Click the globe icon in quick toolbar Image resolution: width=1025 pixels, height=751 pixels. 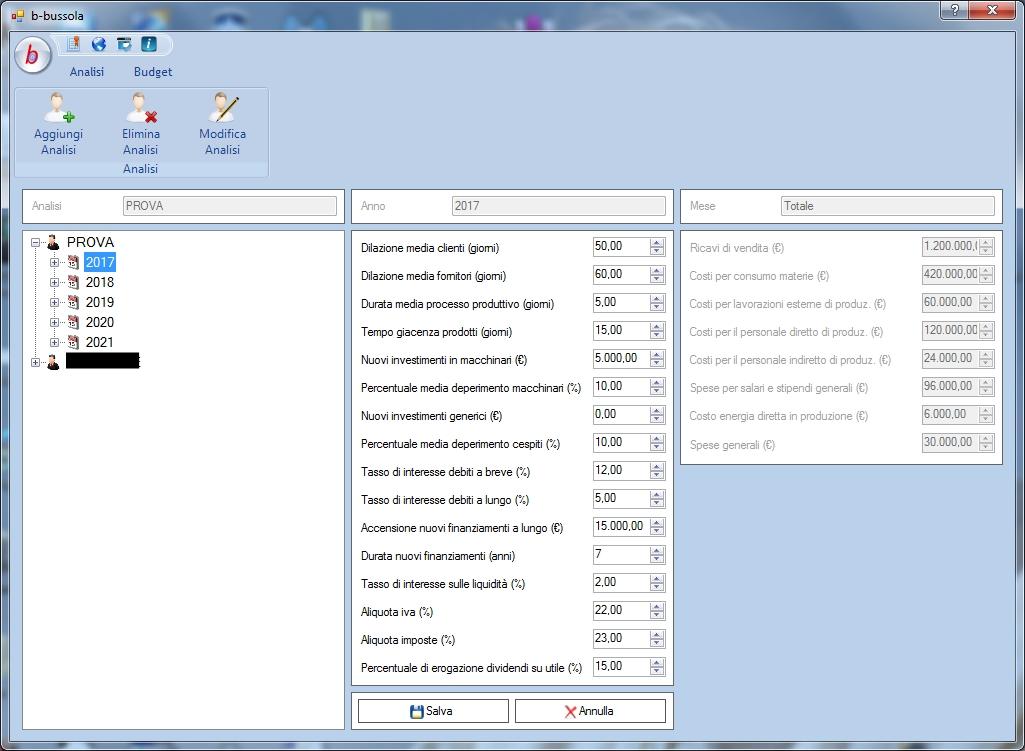click(99, 44)
